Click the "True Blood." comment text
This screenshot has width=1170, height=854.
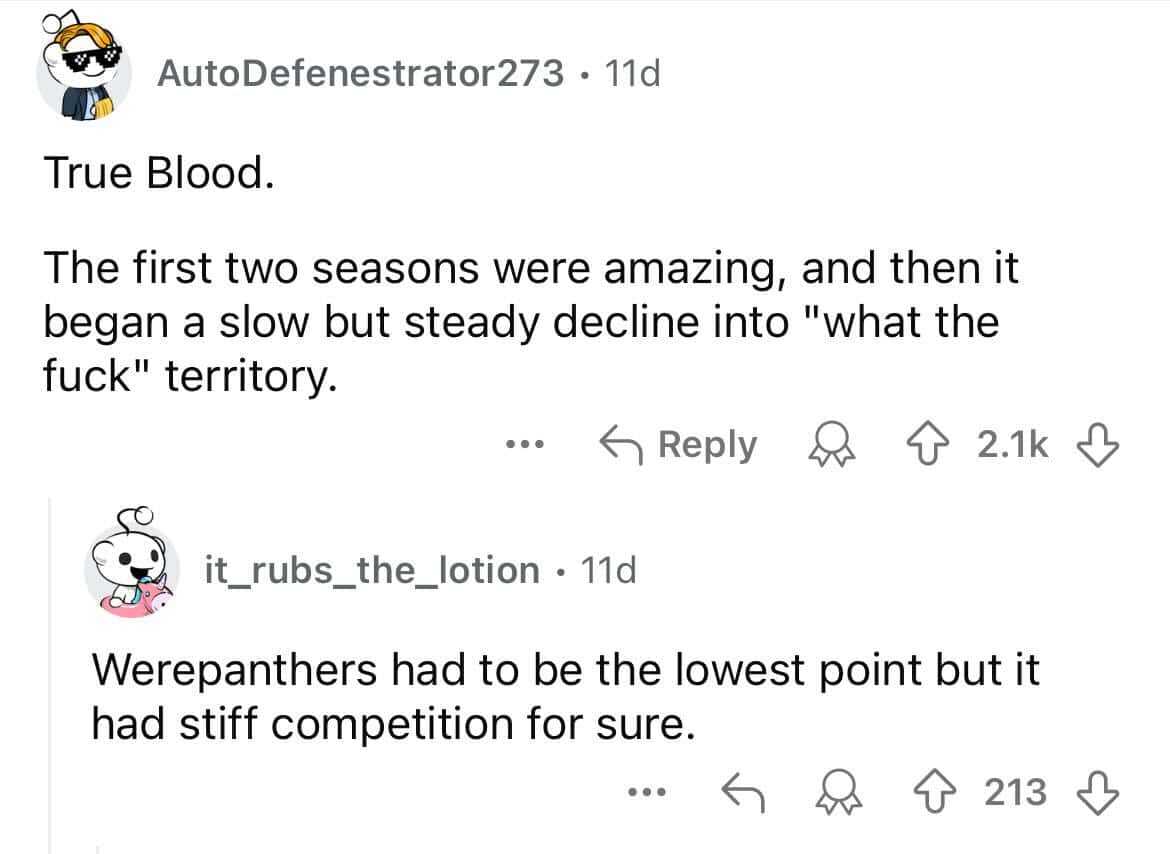pos(156,174)
